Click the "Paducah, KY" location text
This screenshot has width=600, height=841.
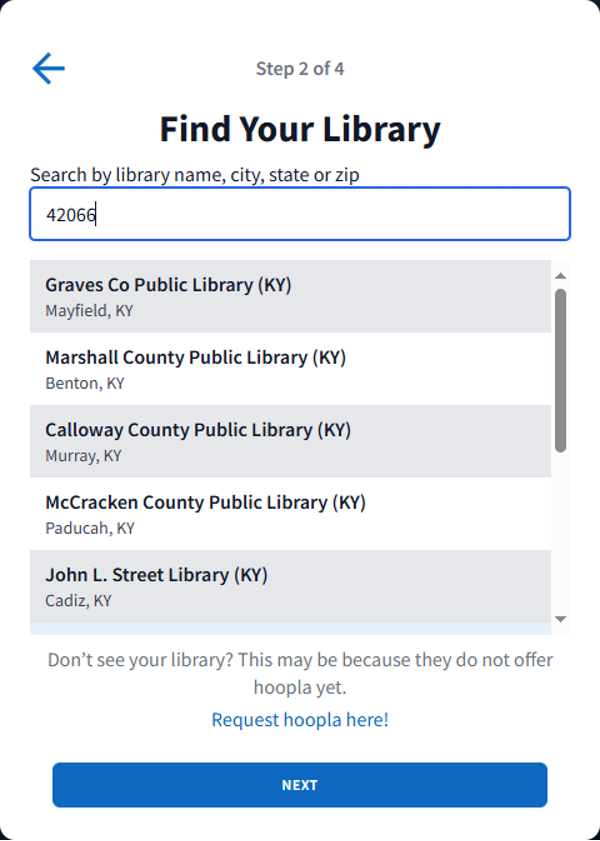90,528
